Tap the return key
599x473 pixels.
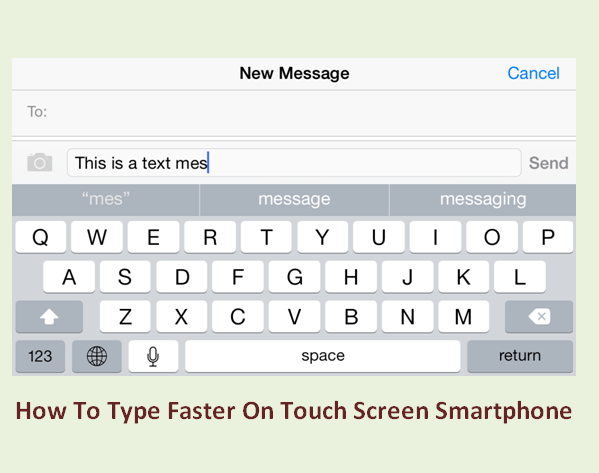point(520,356)
